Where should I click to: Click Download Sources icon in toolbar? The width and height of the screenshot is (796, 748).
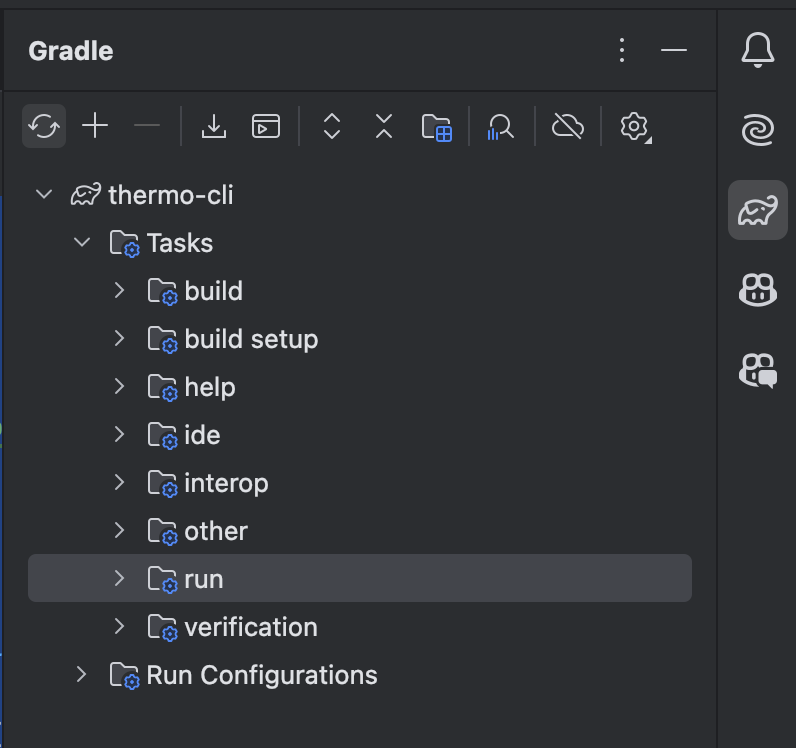point(214,126)
